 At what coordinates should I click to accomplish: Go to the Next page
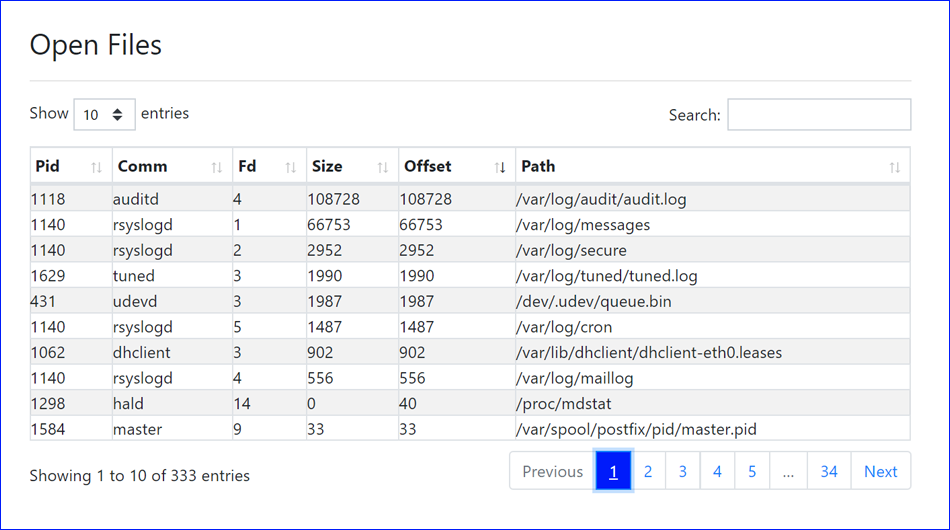pos(880,471)
